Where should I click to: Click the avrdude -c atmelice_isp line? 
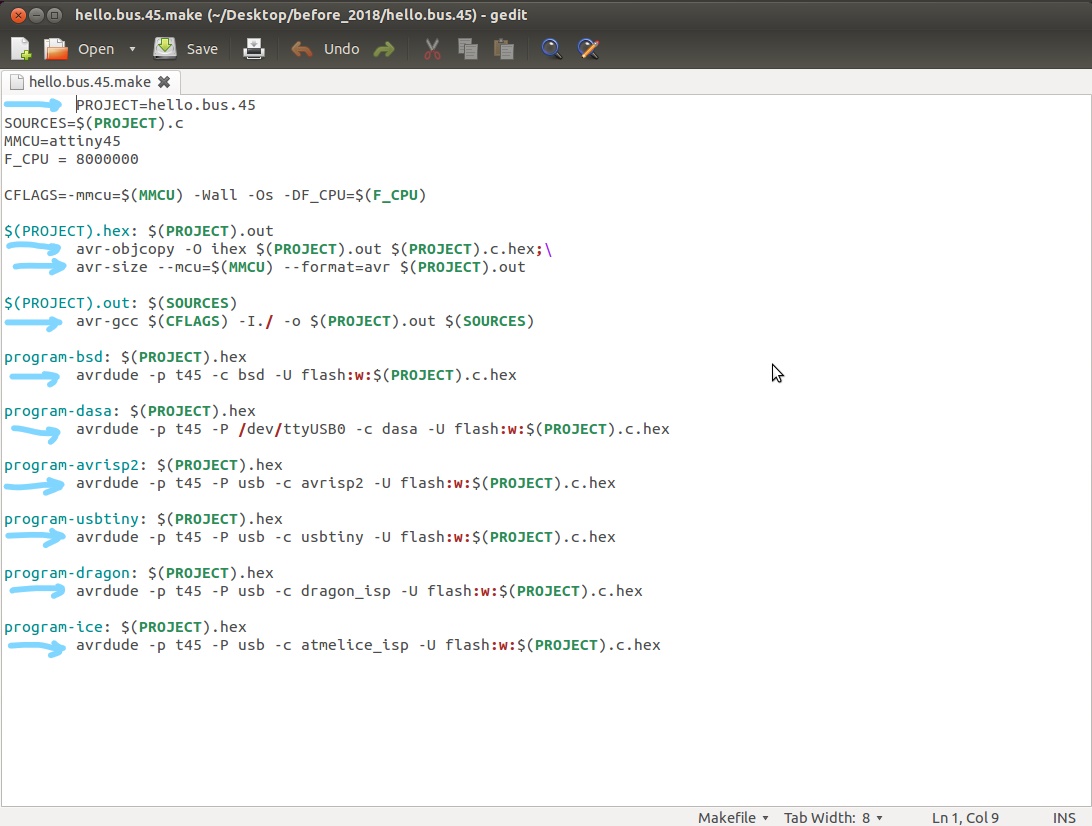pyautogui.click(x=368, y=646)
